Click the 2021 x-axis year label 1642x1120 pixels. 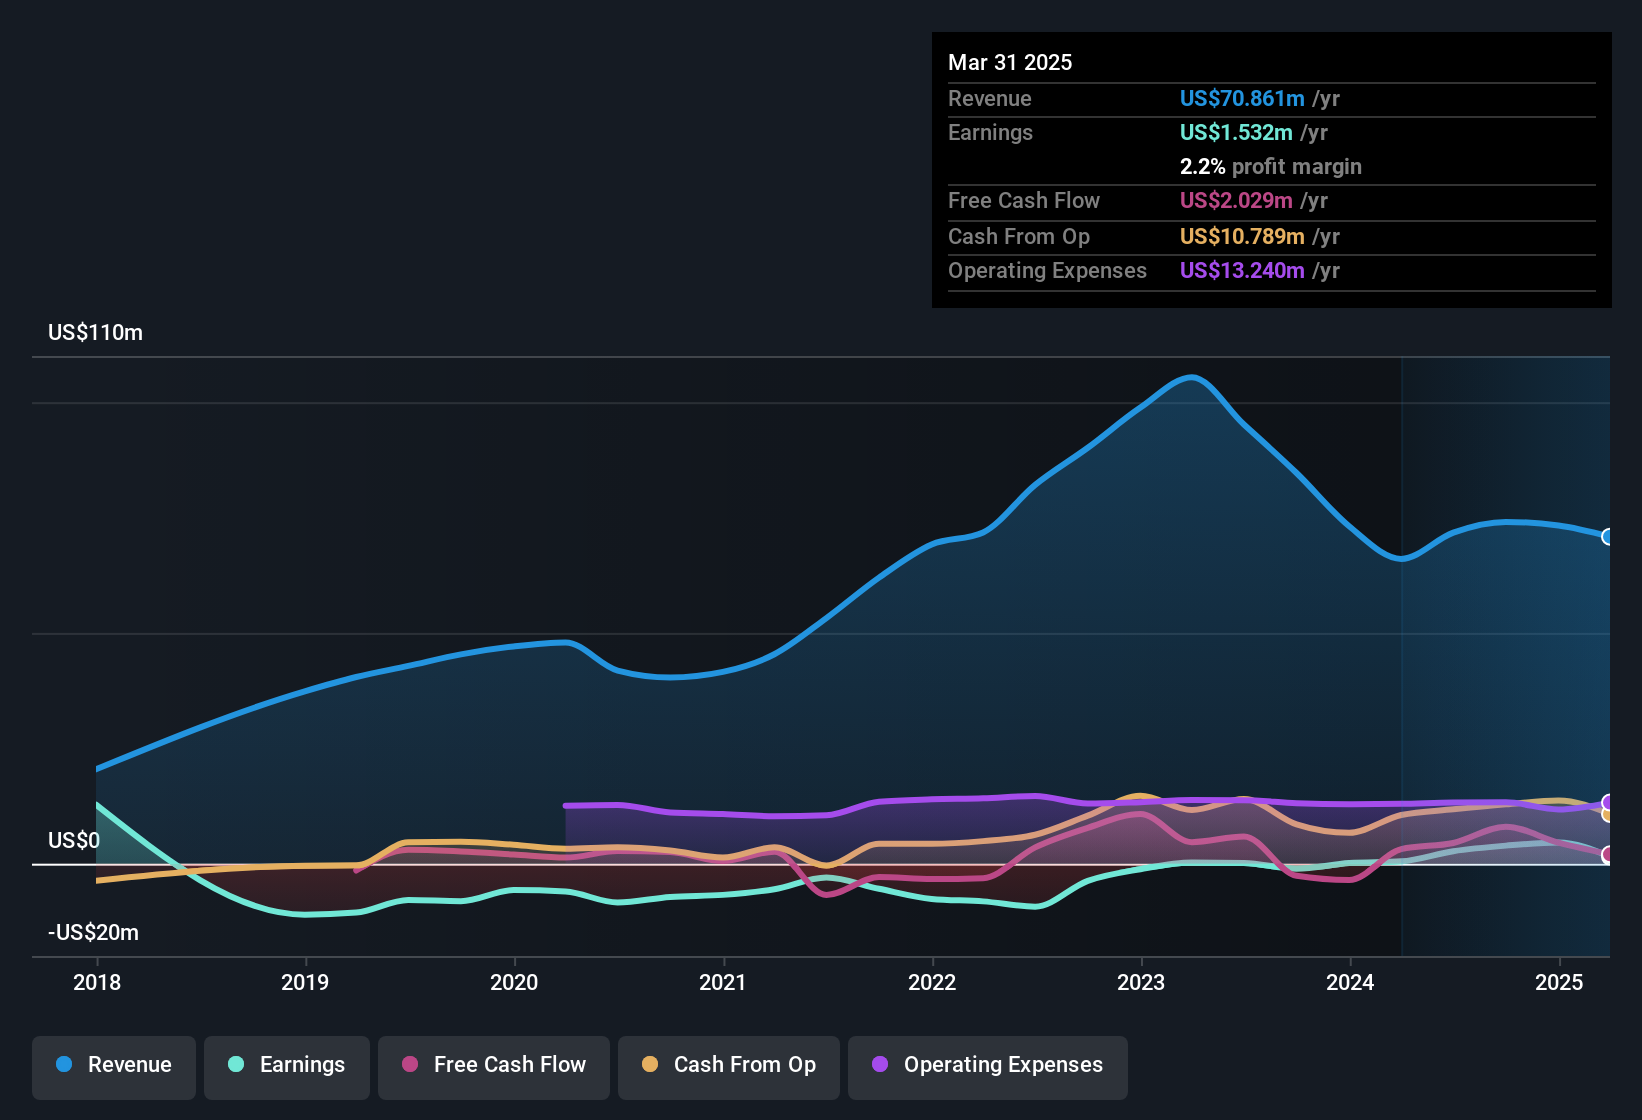(723, 982)
